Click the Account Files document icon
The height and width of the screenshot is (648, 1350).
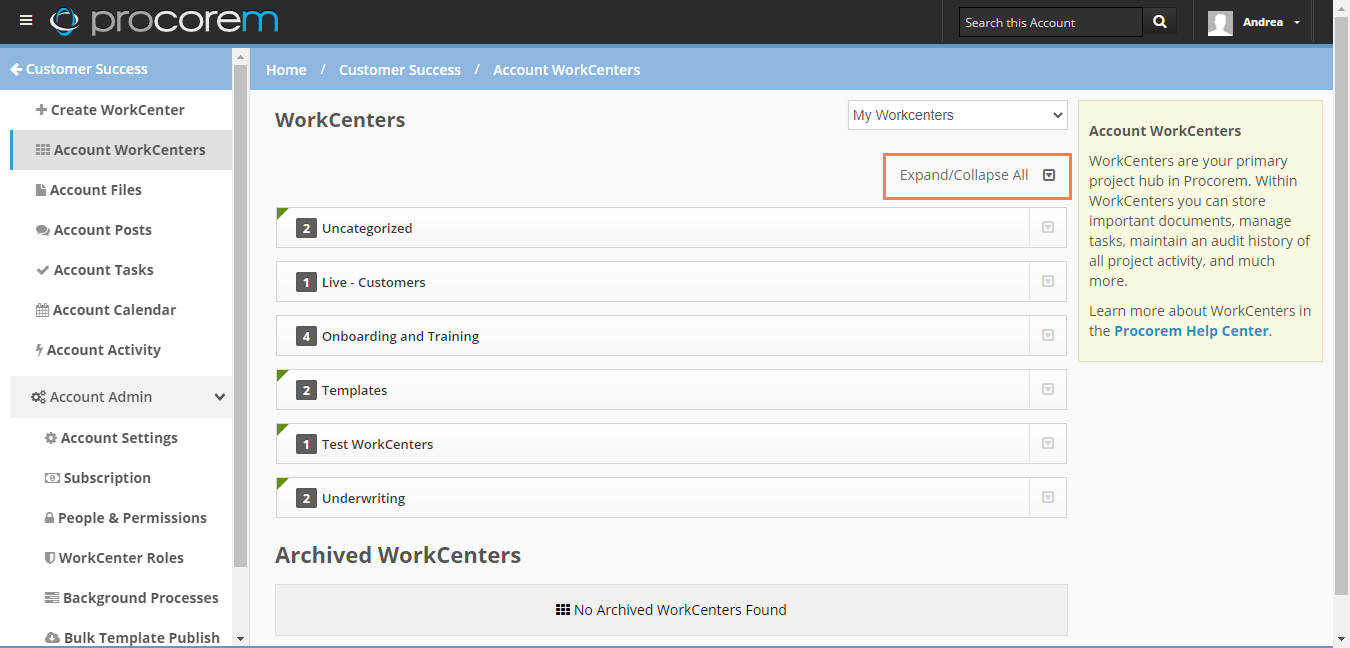click(41, 190)
